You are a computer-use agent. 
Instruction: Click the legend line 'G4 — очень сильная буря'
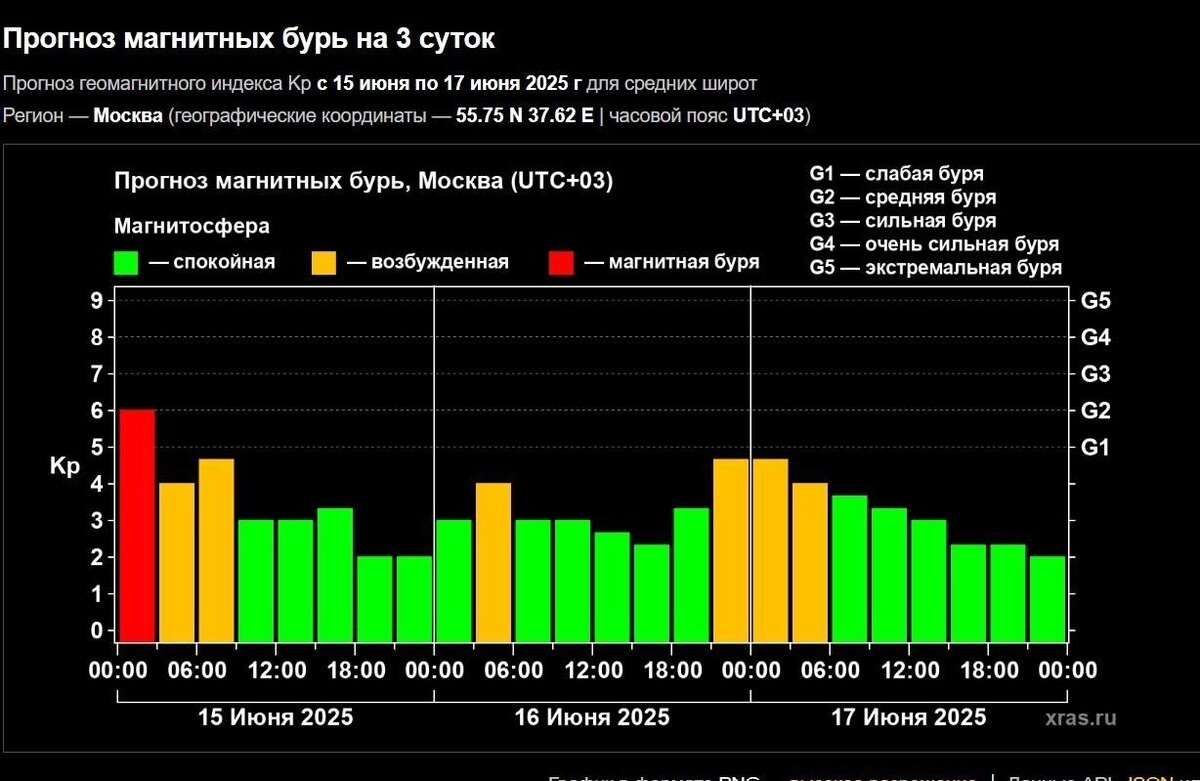[934, 244]
